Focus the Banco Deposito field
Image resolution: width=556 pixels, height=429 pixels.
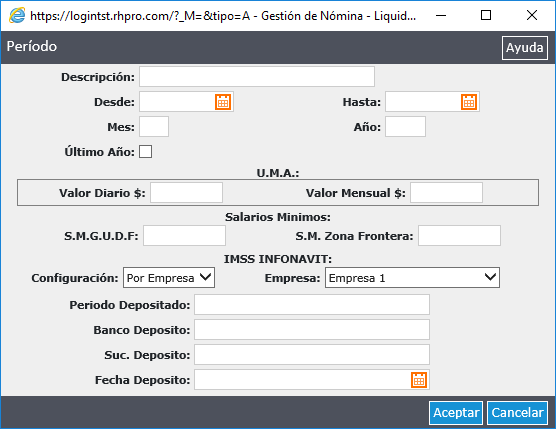(312, 329)
